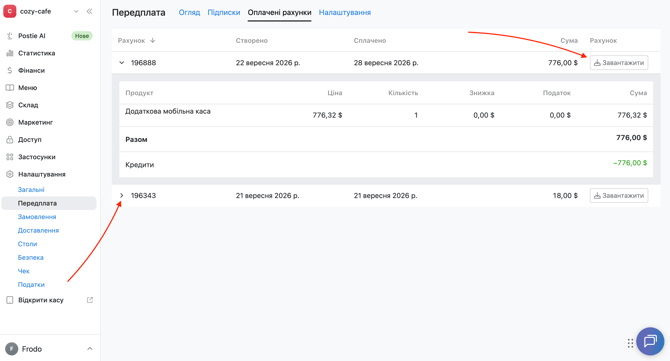670x361 pixels.
Task: Click the Налаштування gear icon in sidebar
Action: [x=10, y=174]
